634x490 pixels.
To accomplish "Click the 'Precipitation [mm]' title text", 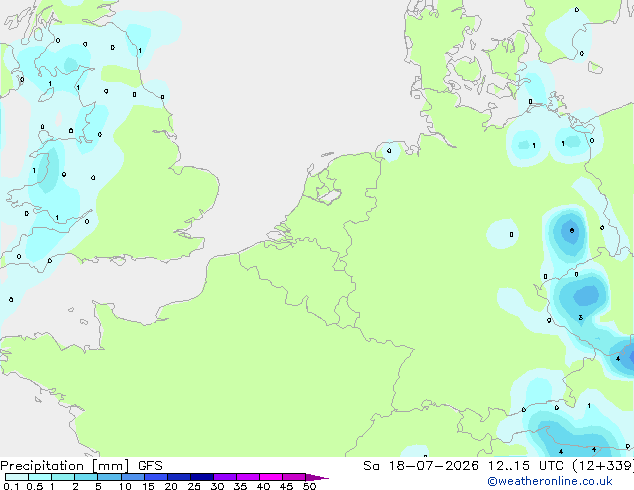I will [x=65, y=466].
